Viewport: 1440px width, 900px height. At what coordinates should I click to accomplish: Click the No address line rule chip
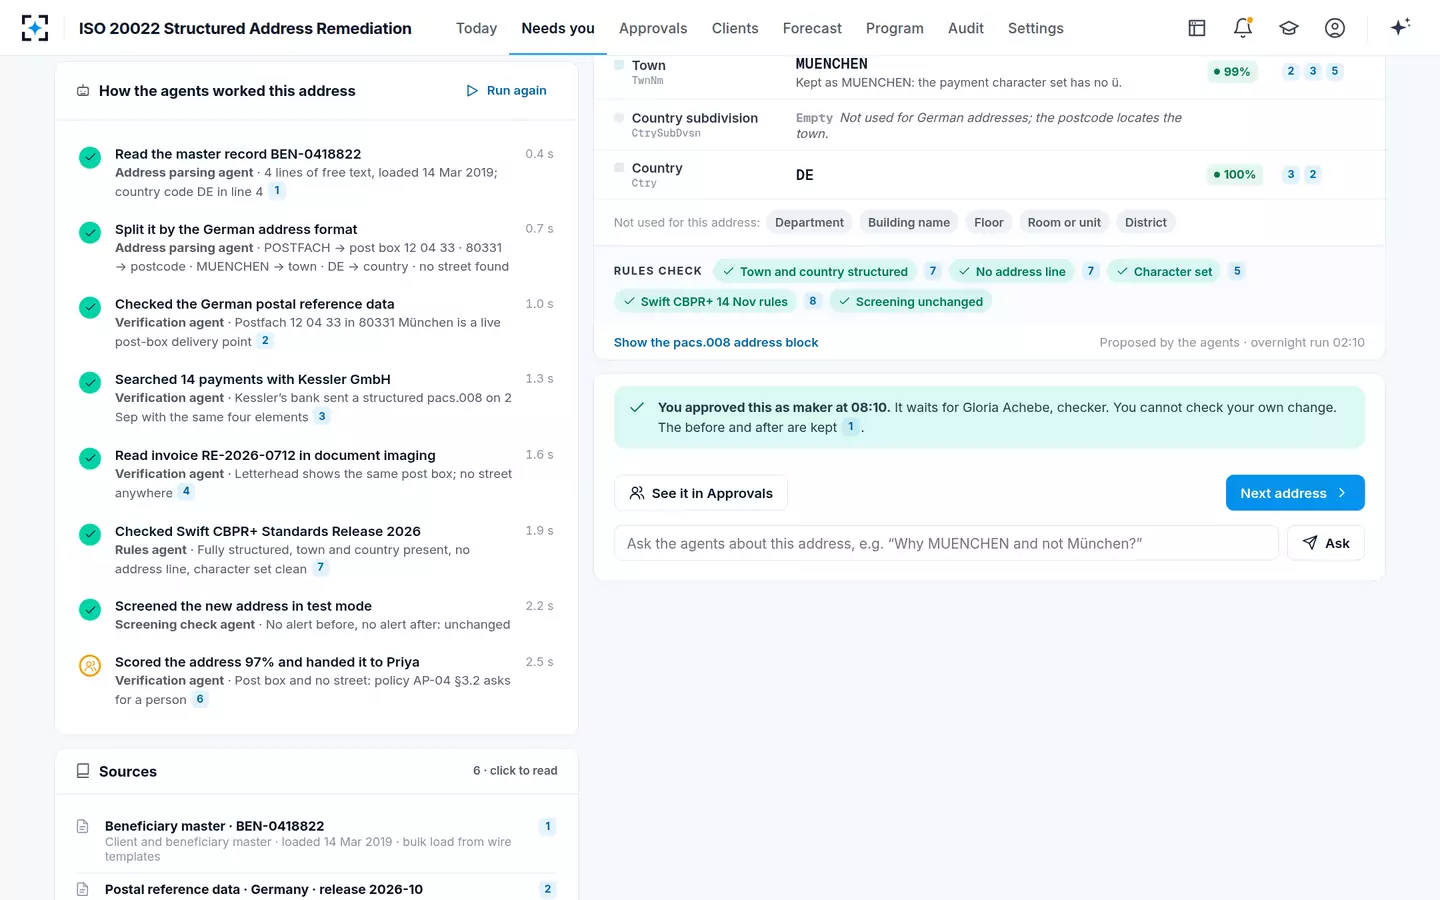1012,271
